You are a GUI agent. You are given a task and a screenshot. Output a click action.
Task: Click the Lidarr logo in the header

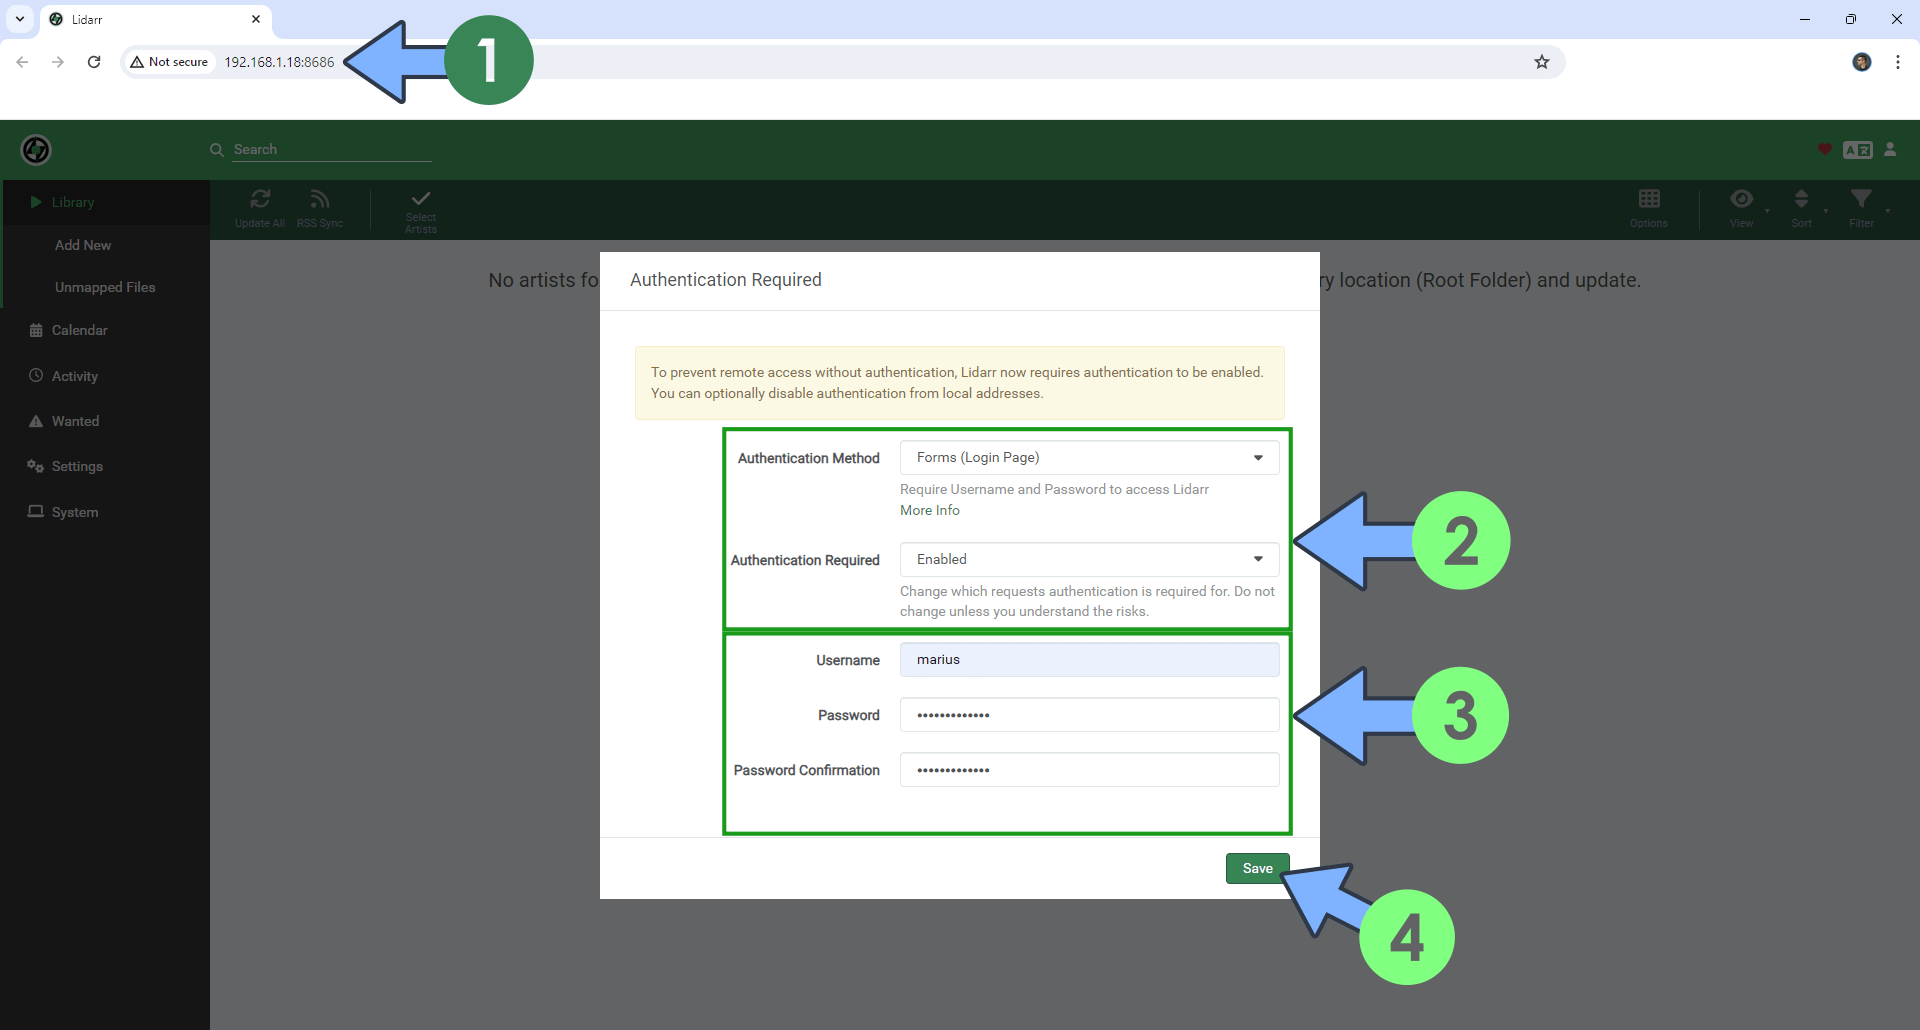point(36,149)
